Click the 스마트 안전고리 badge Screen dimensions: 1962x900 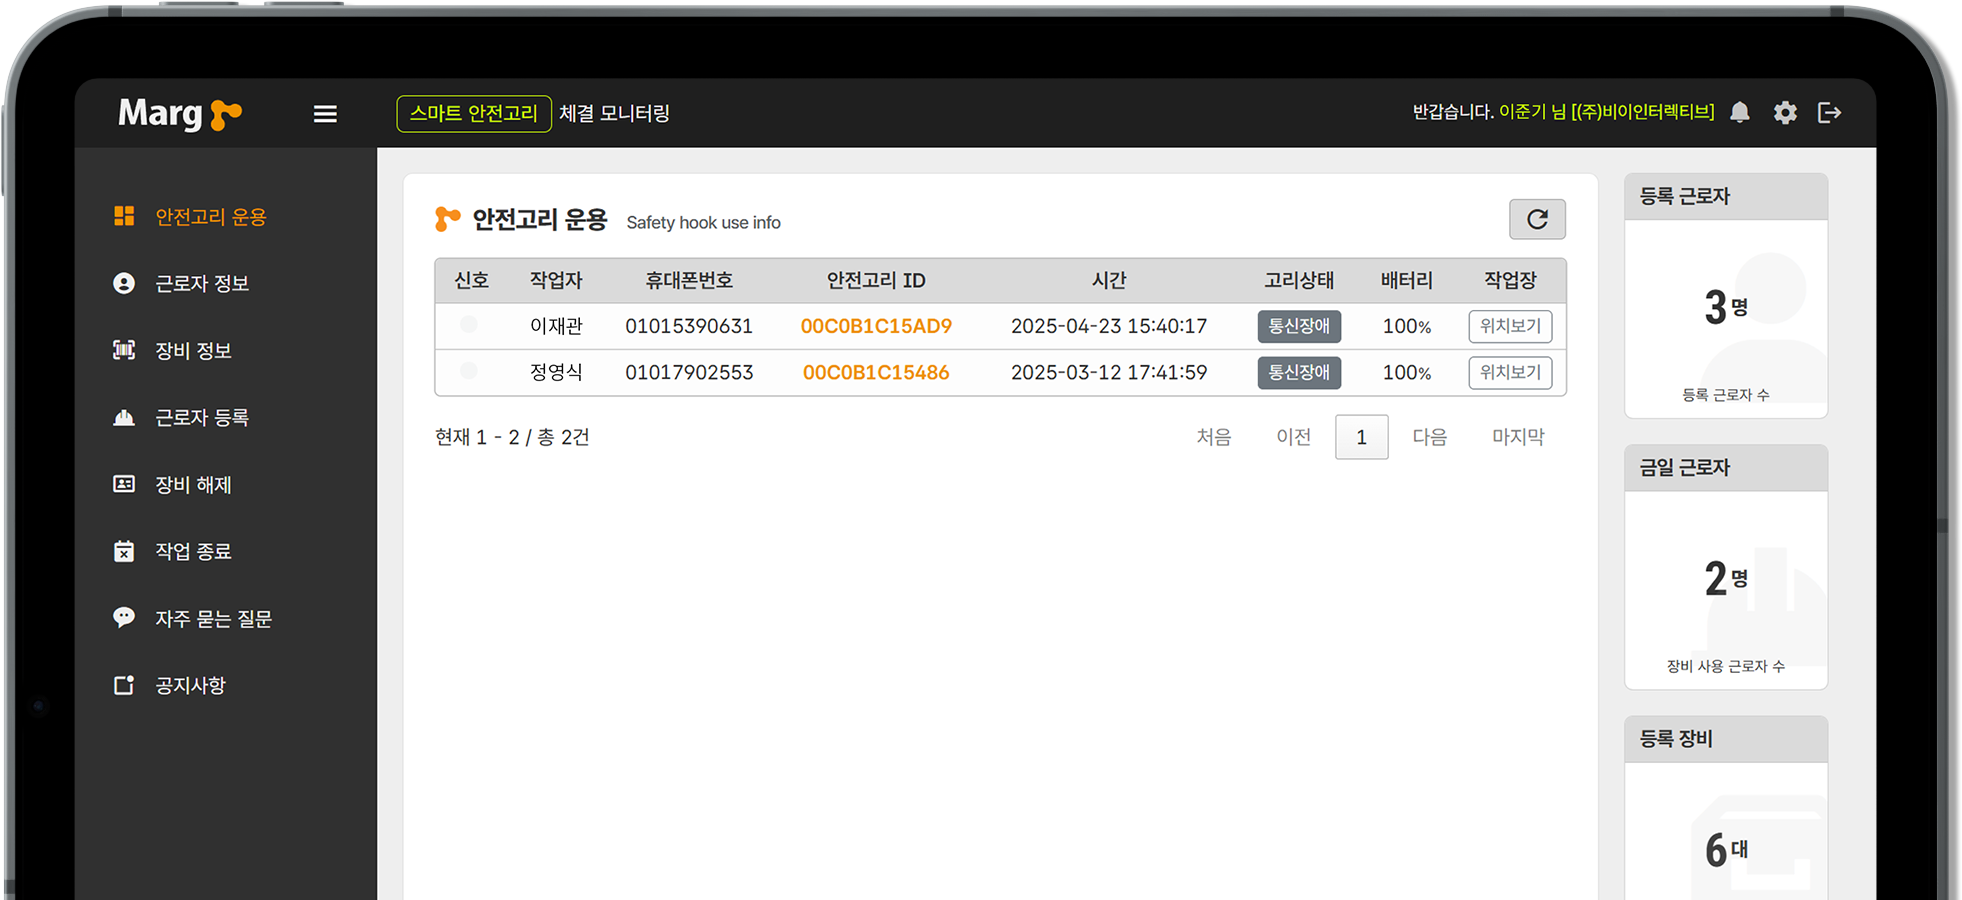[x=474, y=113]
